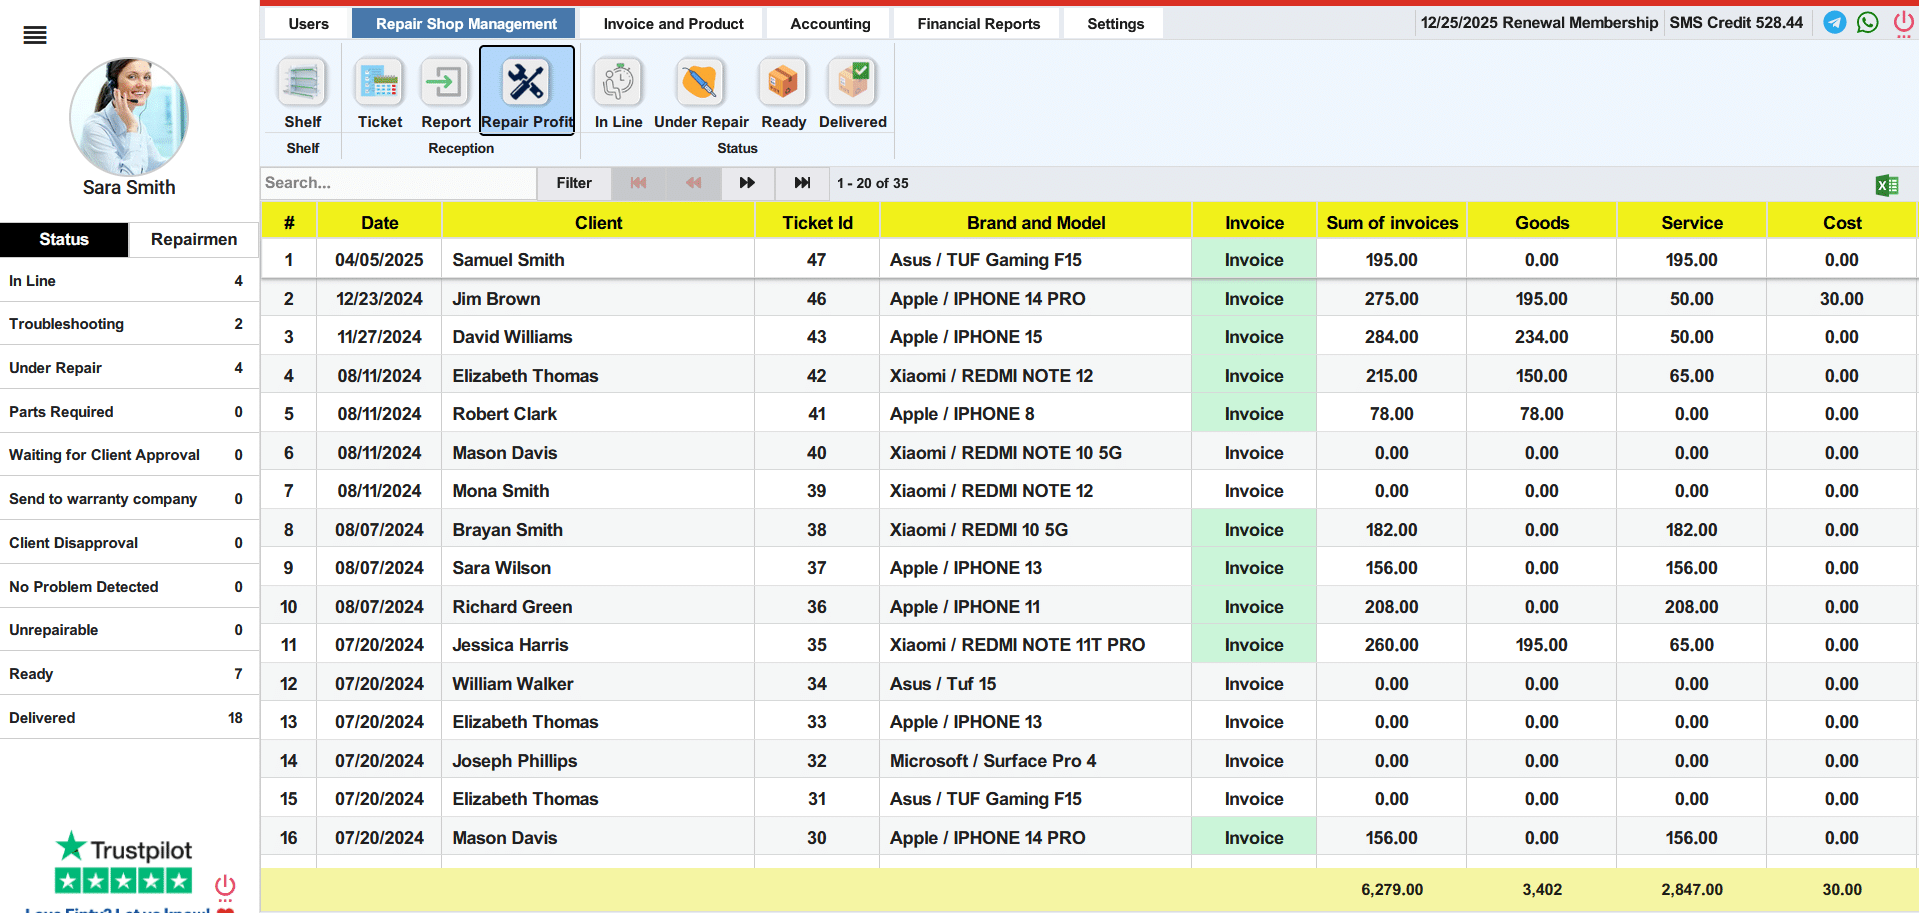Click the Search input field
This screenshot has height=913, width=1919.
(399, 183)
